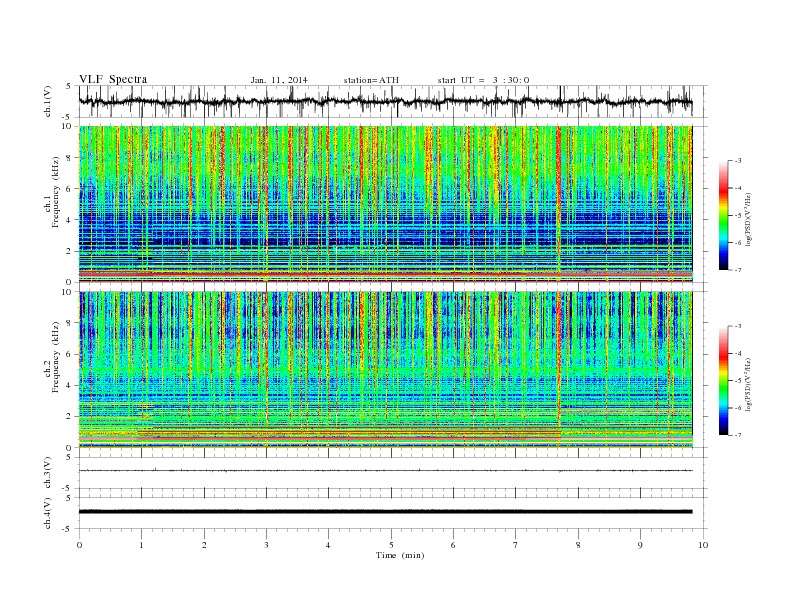Select the "ch.4(V)" axis label
Screen dimensions: 792x612
point(48,513)
